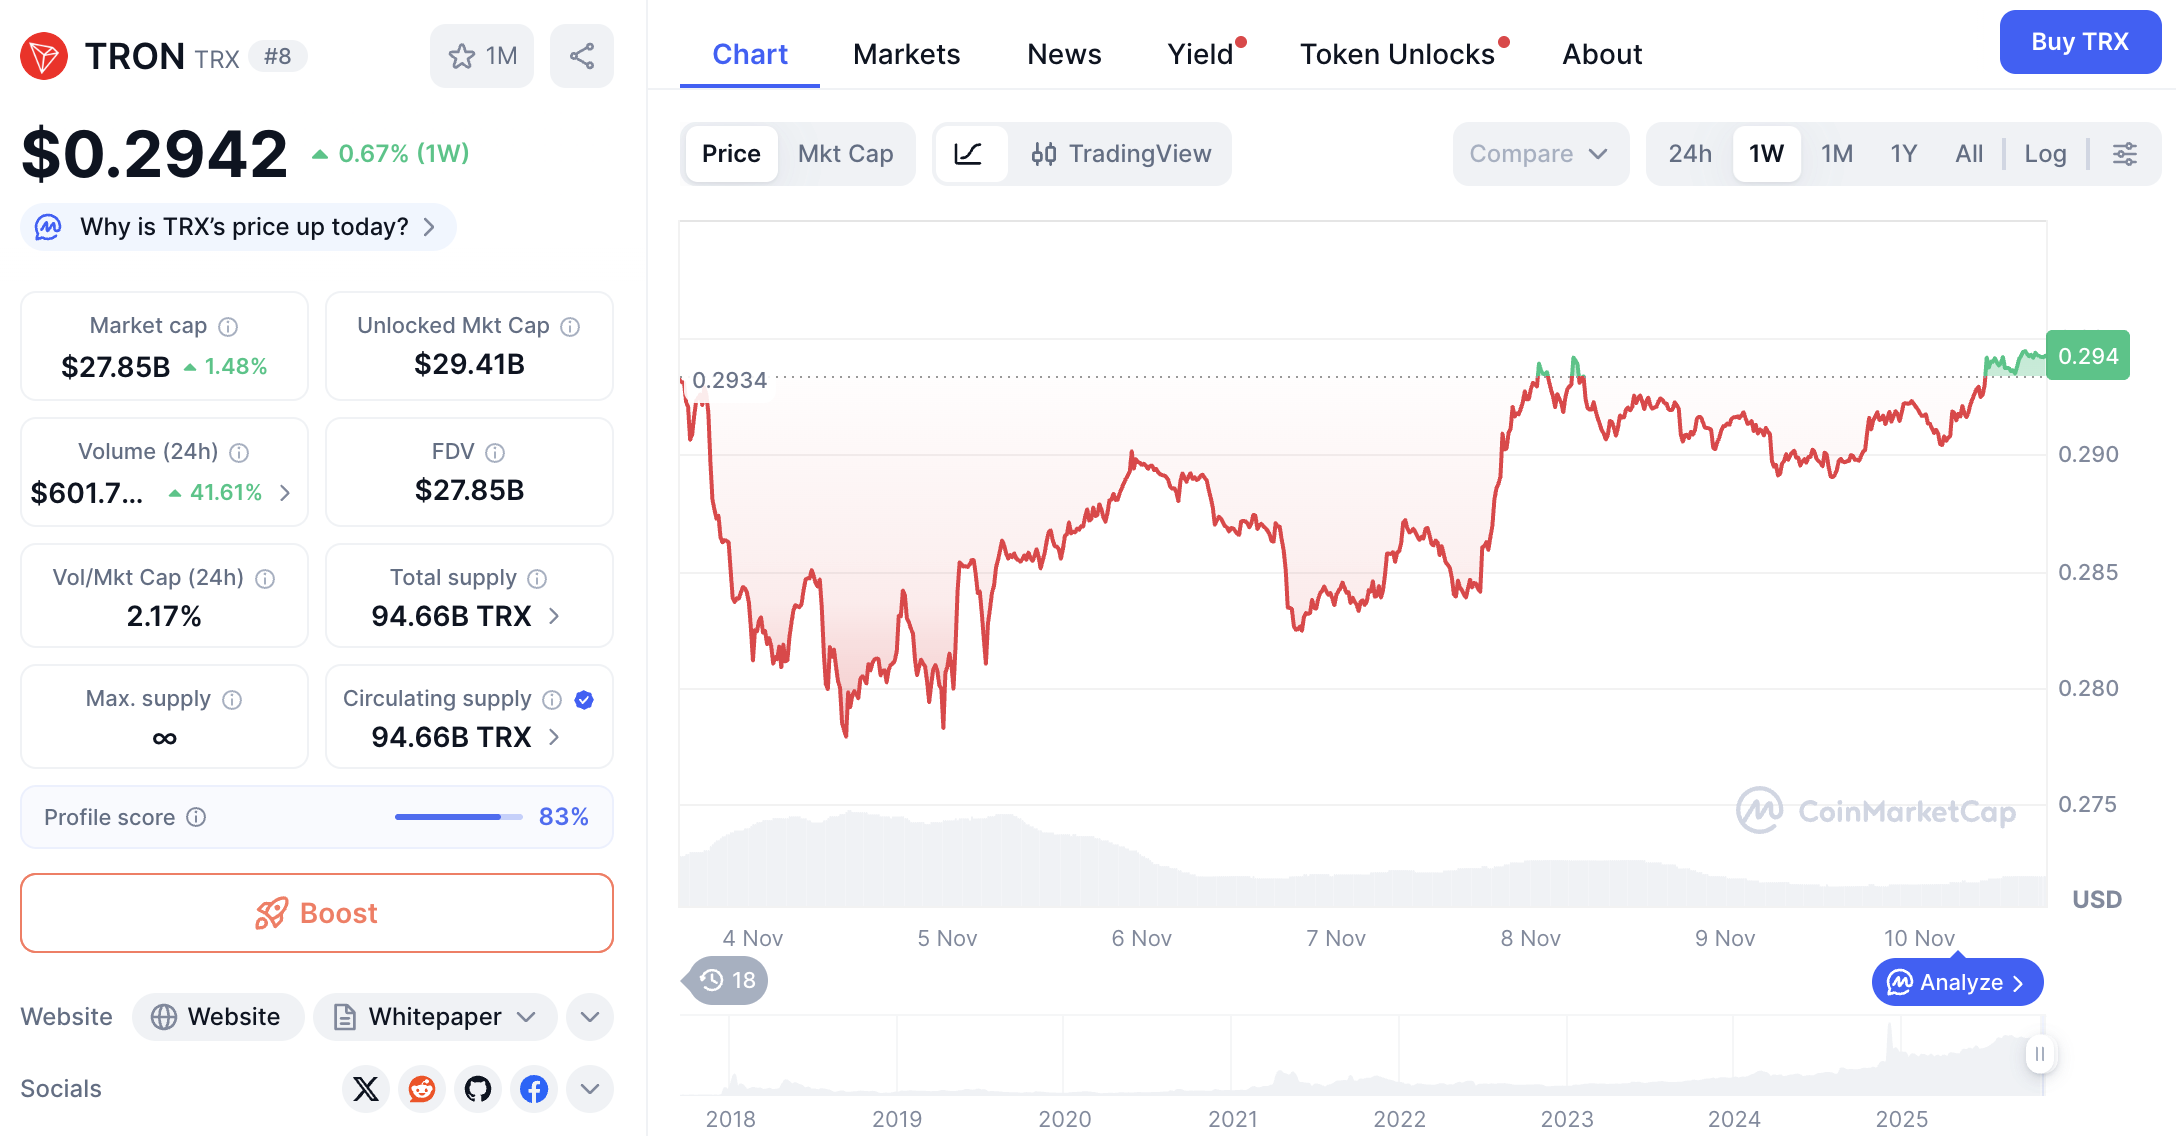Select the line chart style icon
This screenshot has width=2176, height=1136.
[x=970, y=154]
